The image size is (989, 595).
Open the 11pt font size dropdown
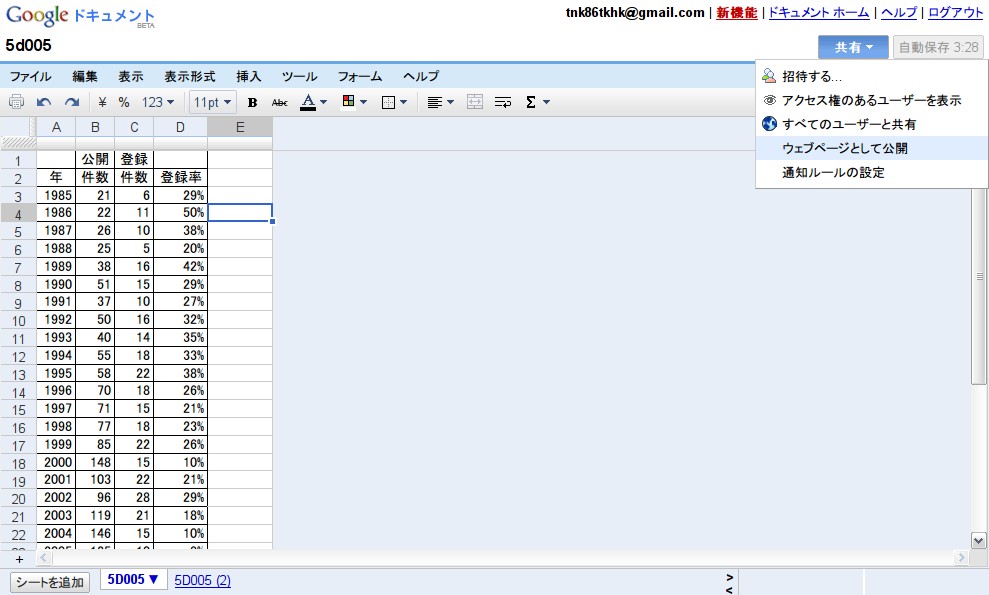coord(211,101)
